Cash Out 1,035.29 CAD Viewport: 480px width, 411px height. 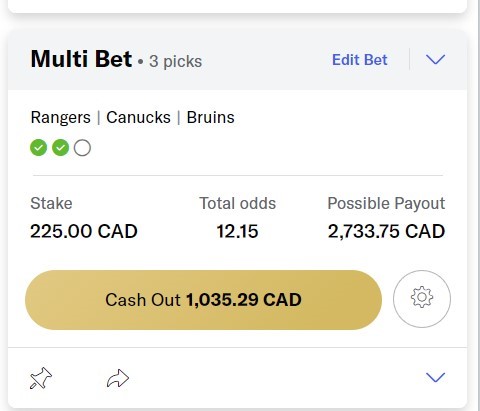(x=203, y=300)
